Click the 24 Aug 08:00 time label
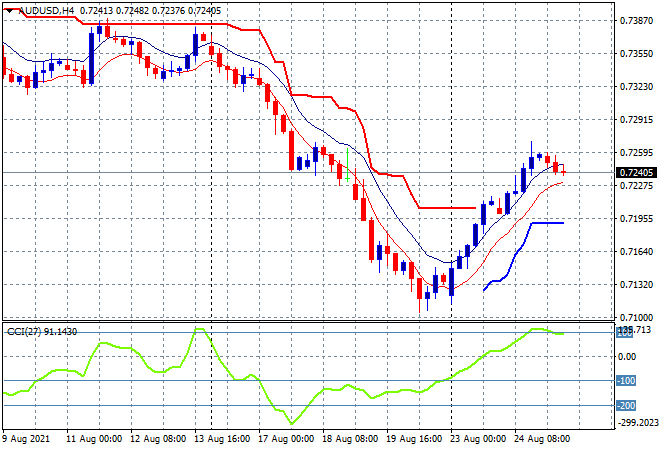 click(x=542, y=439)
